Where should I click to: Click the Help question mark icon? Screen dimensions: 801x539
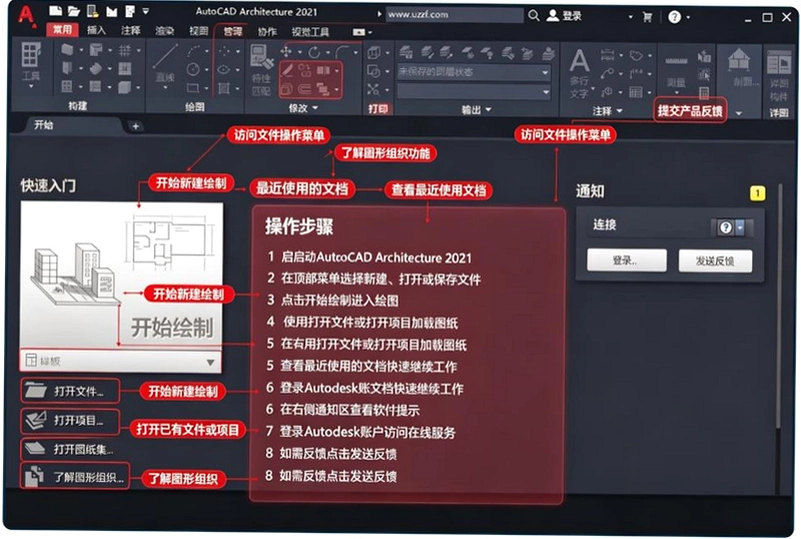(x=674, y=17)
